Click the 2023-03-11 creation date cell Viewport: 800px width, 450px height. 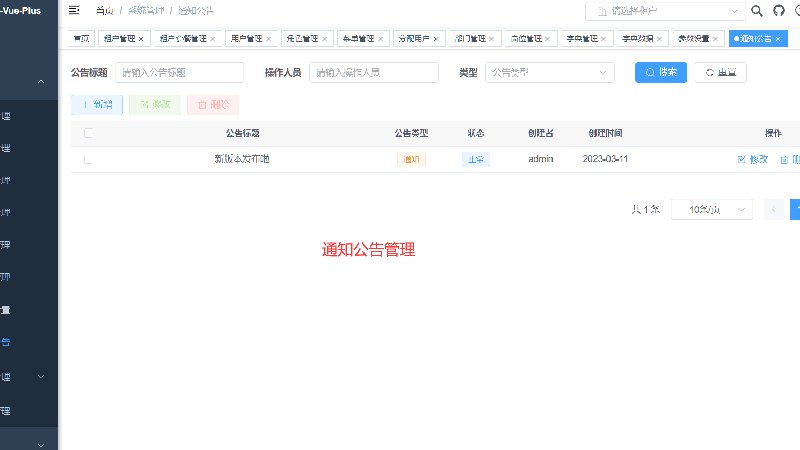click(605, 159)
